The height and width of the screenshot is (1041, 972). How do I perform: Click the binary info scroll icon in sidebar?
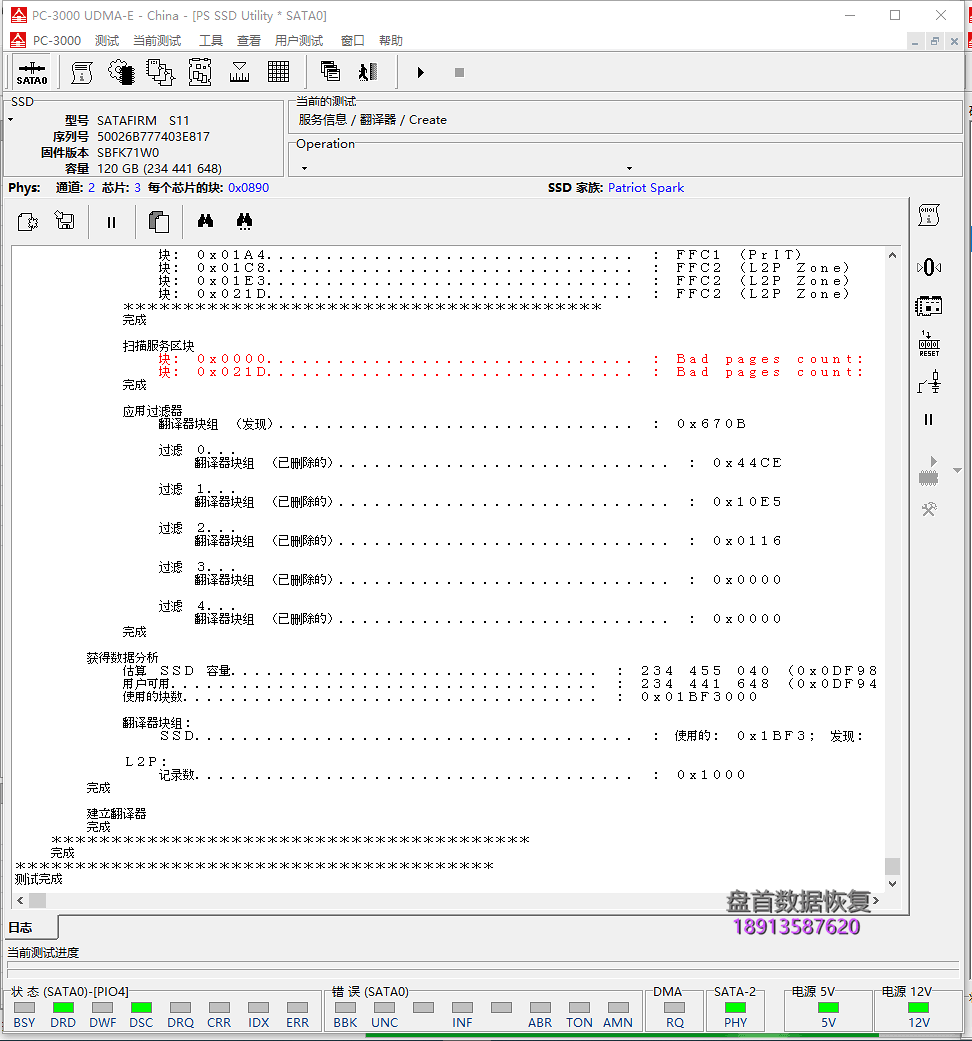pyautogui.click(x=929, y=215)
